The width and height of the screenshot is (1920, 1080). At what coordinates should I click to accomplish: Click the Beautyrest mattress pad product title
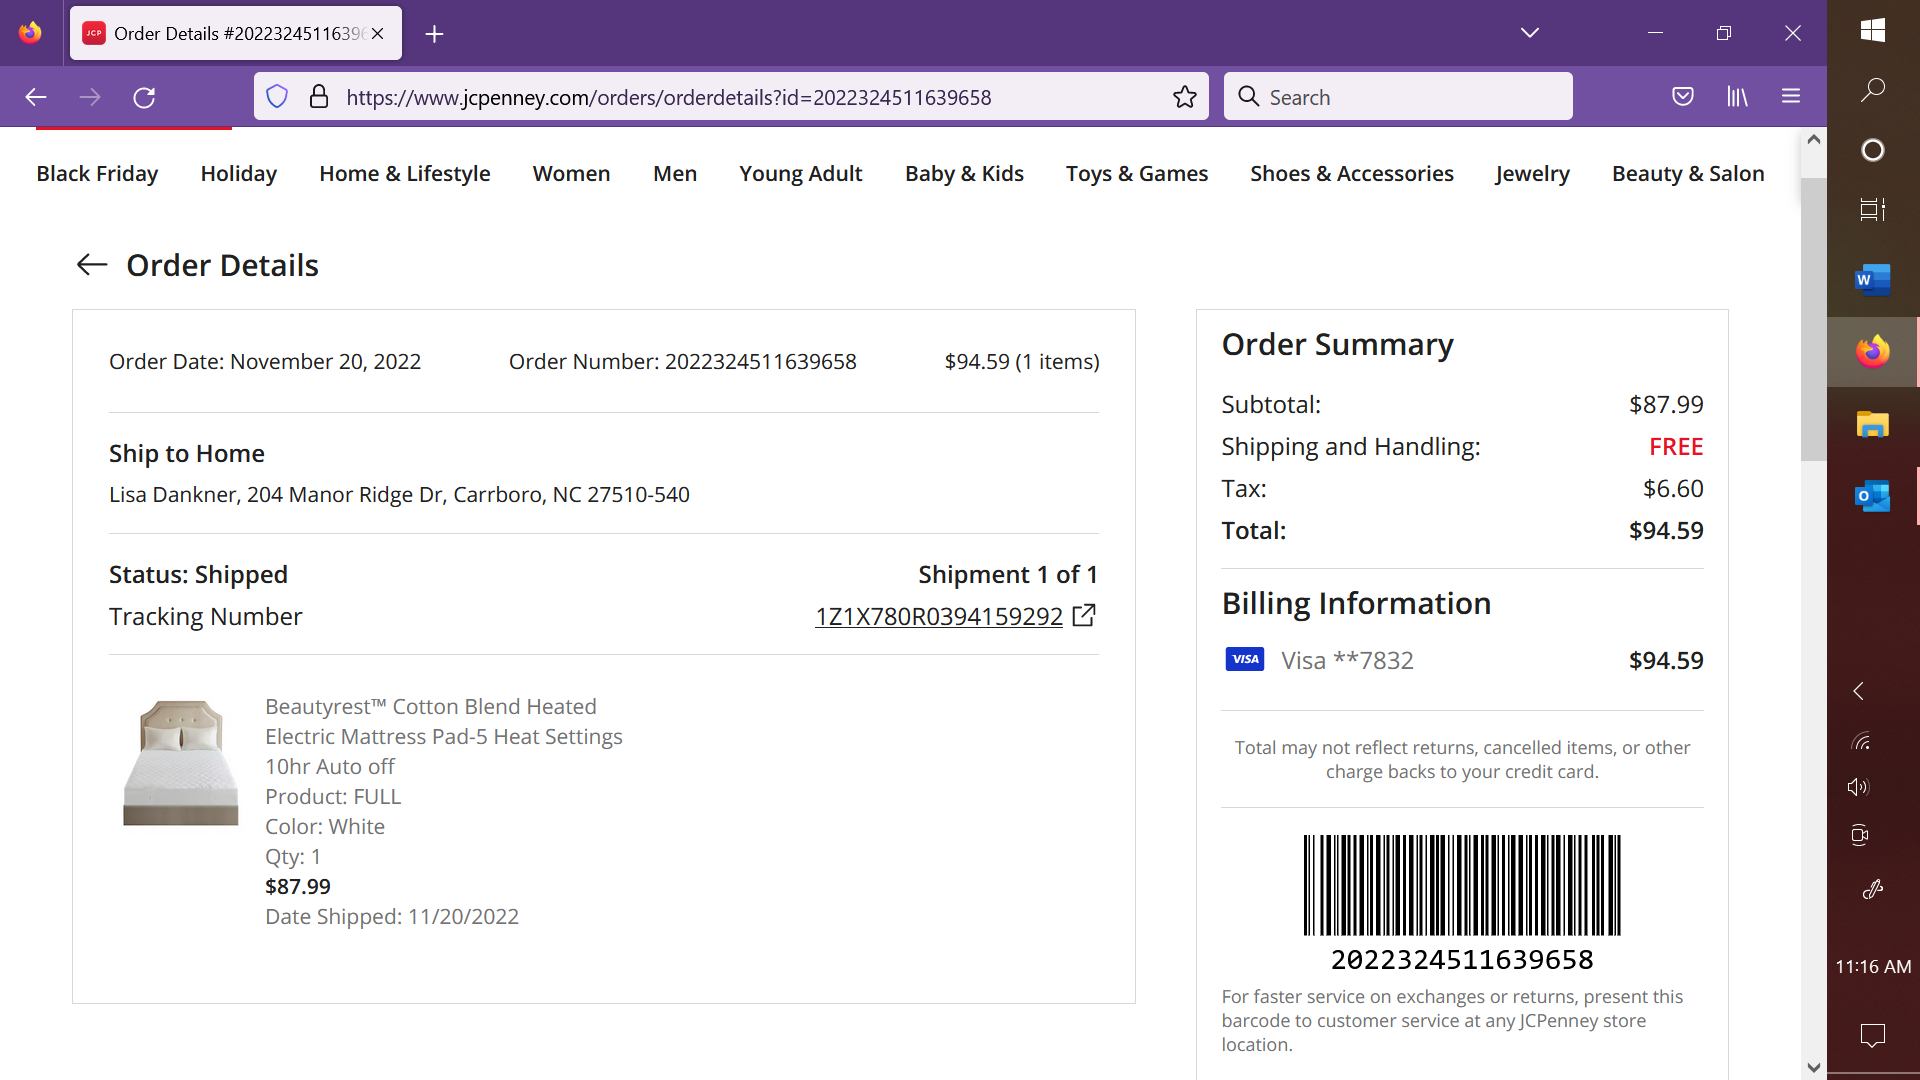[443, 736]
